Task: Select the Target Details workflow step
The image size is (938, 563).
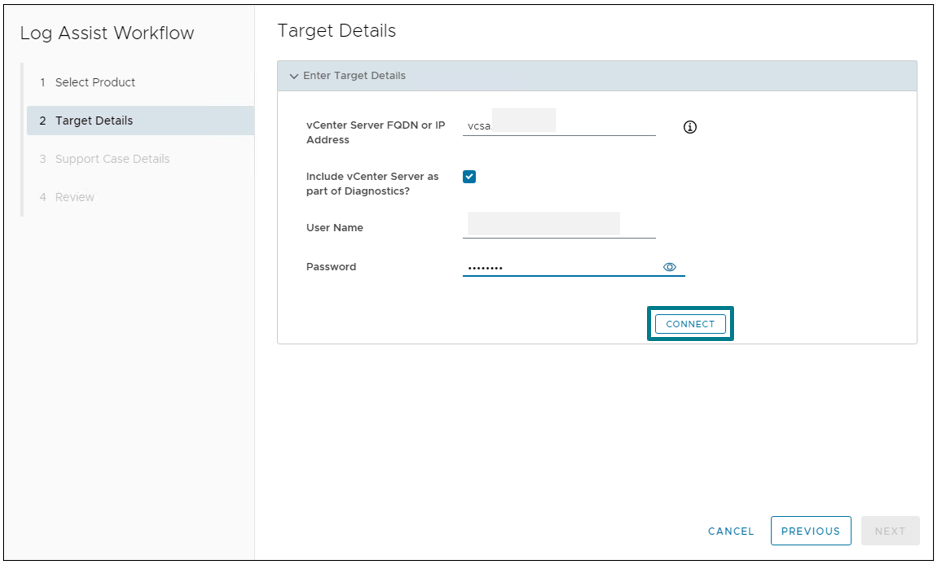Action: coord(94,121)
